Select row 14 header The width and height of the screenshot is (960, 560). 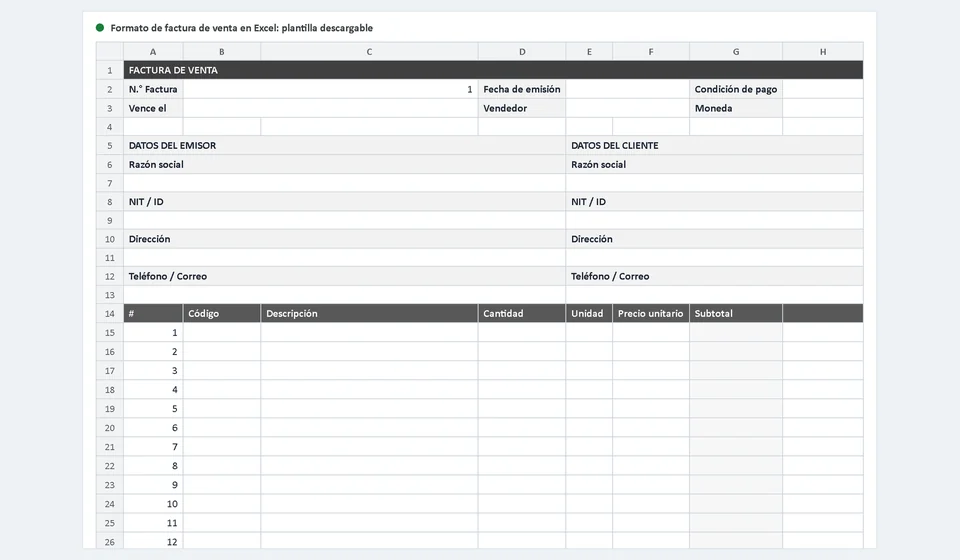(x=110, y=313)
